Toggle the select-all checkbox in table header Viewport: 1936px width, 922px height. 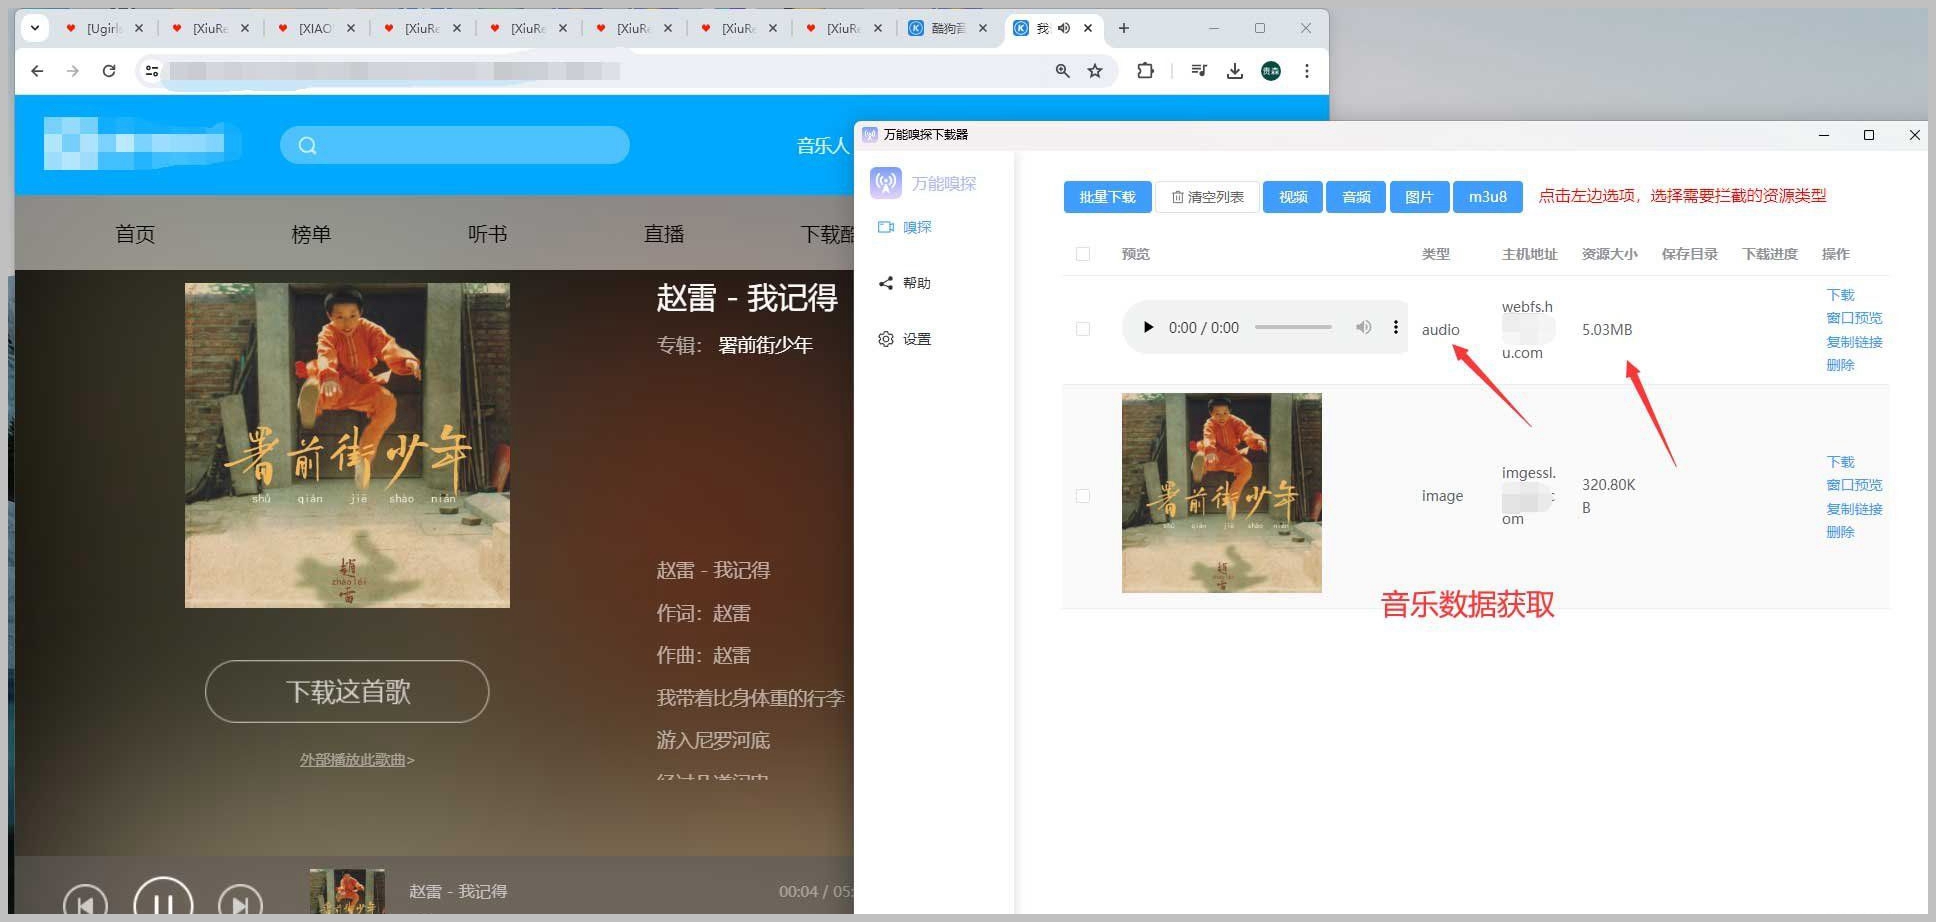(x=1083, y=254)
